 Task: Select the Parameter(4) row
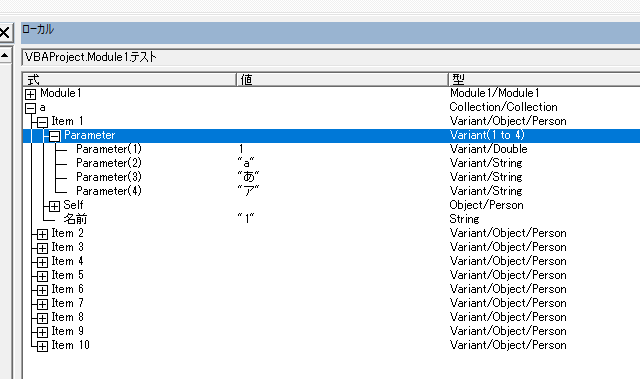[331, 191]
